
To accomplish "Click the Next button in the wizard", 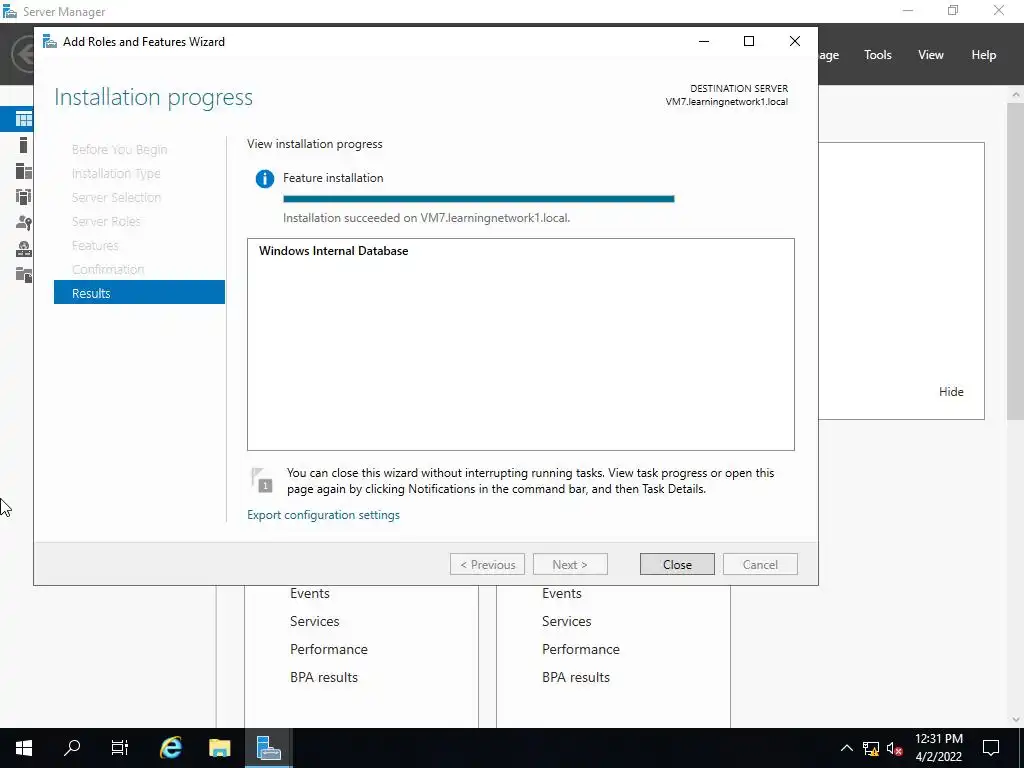I will 570,565.
